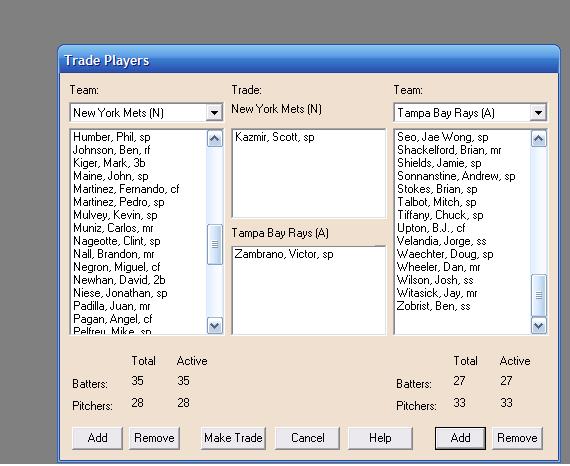Select Nall, Brandon, mr
Image resolution: width=570 pixels, height=466 pixels.
(x=113, y=254)
